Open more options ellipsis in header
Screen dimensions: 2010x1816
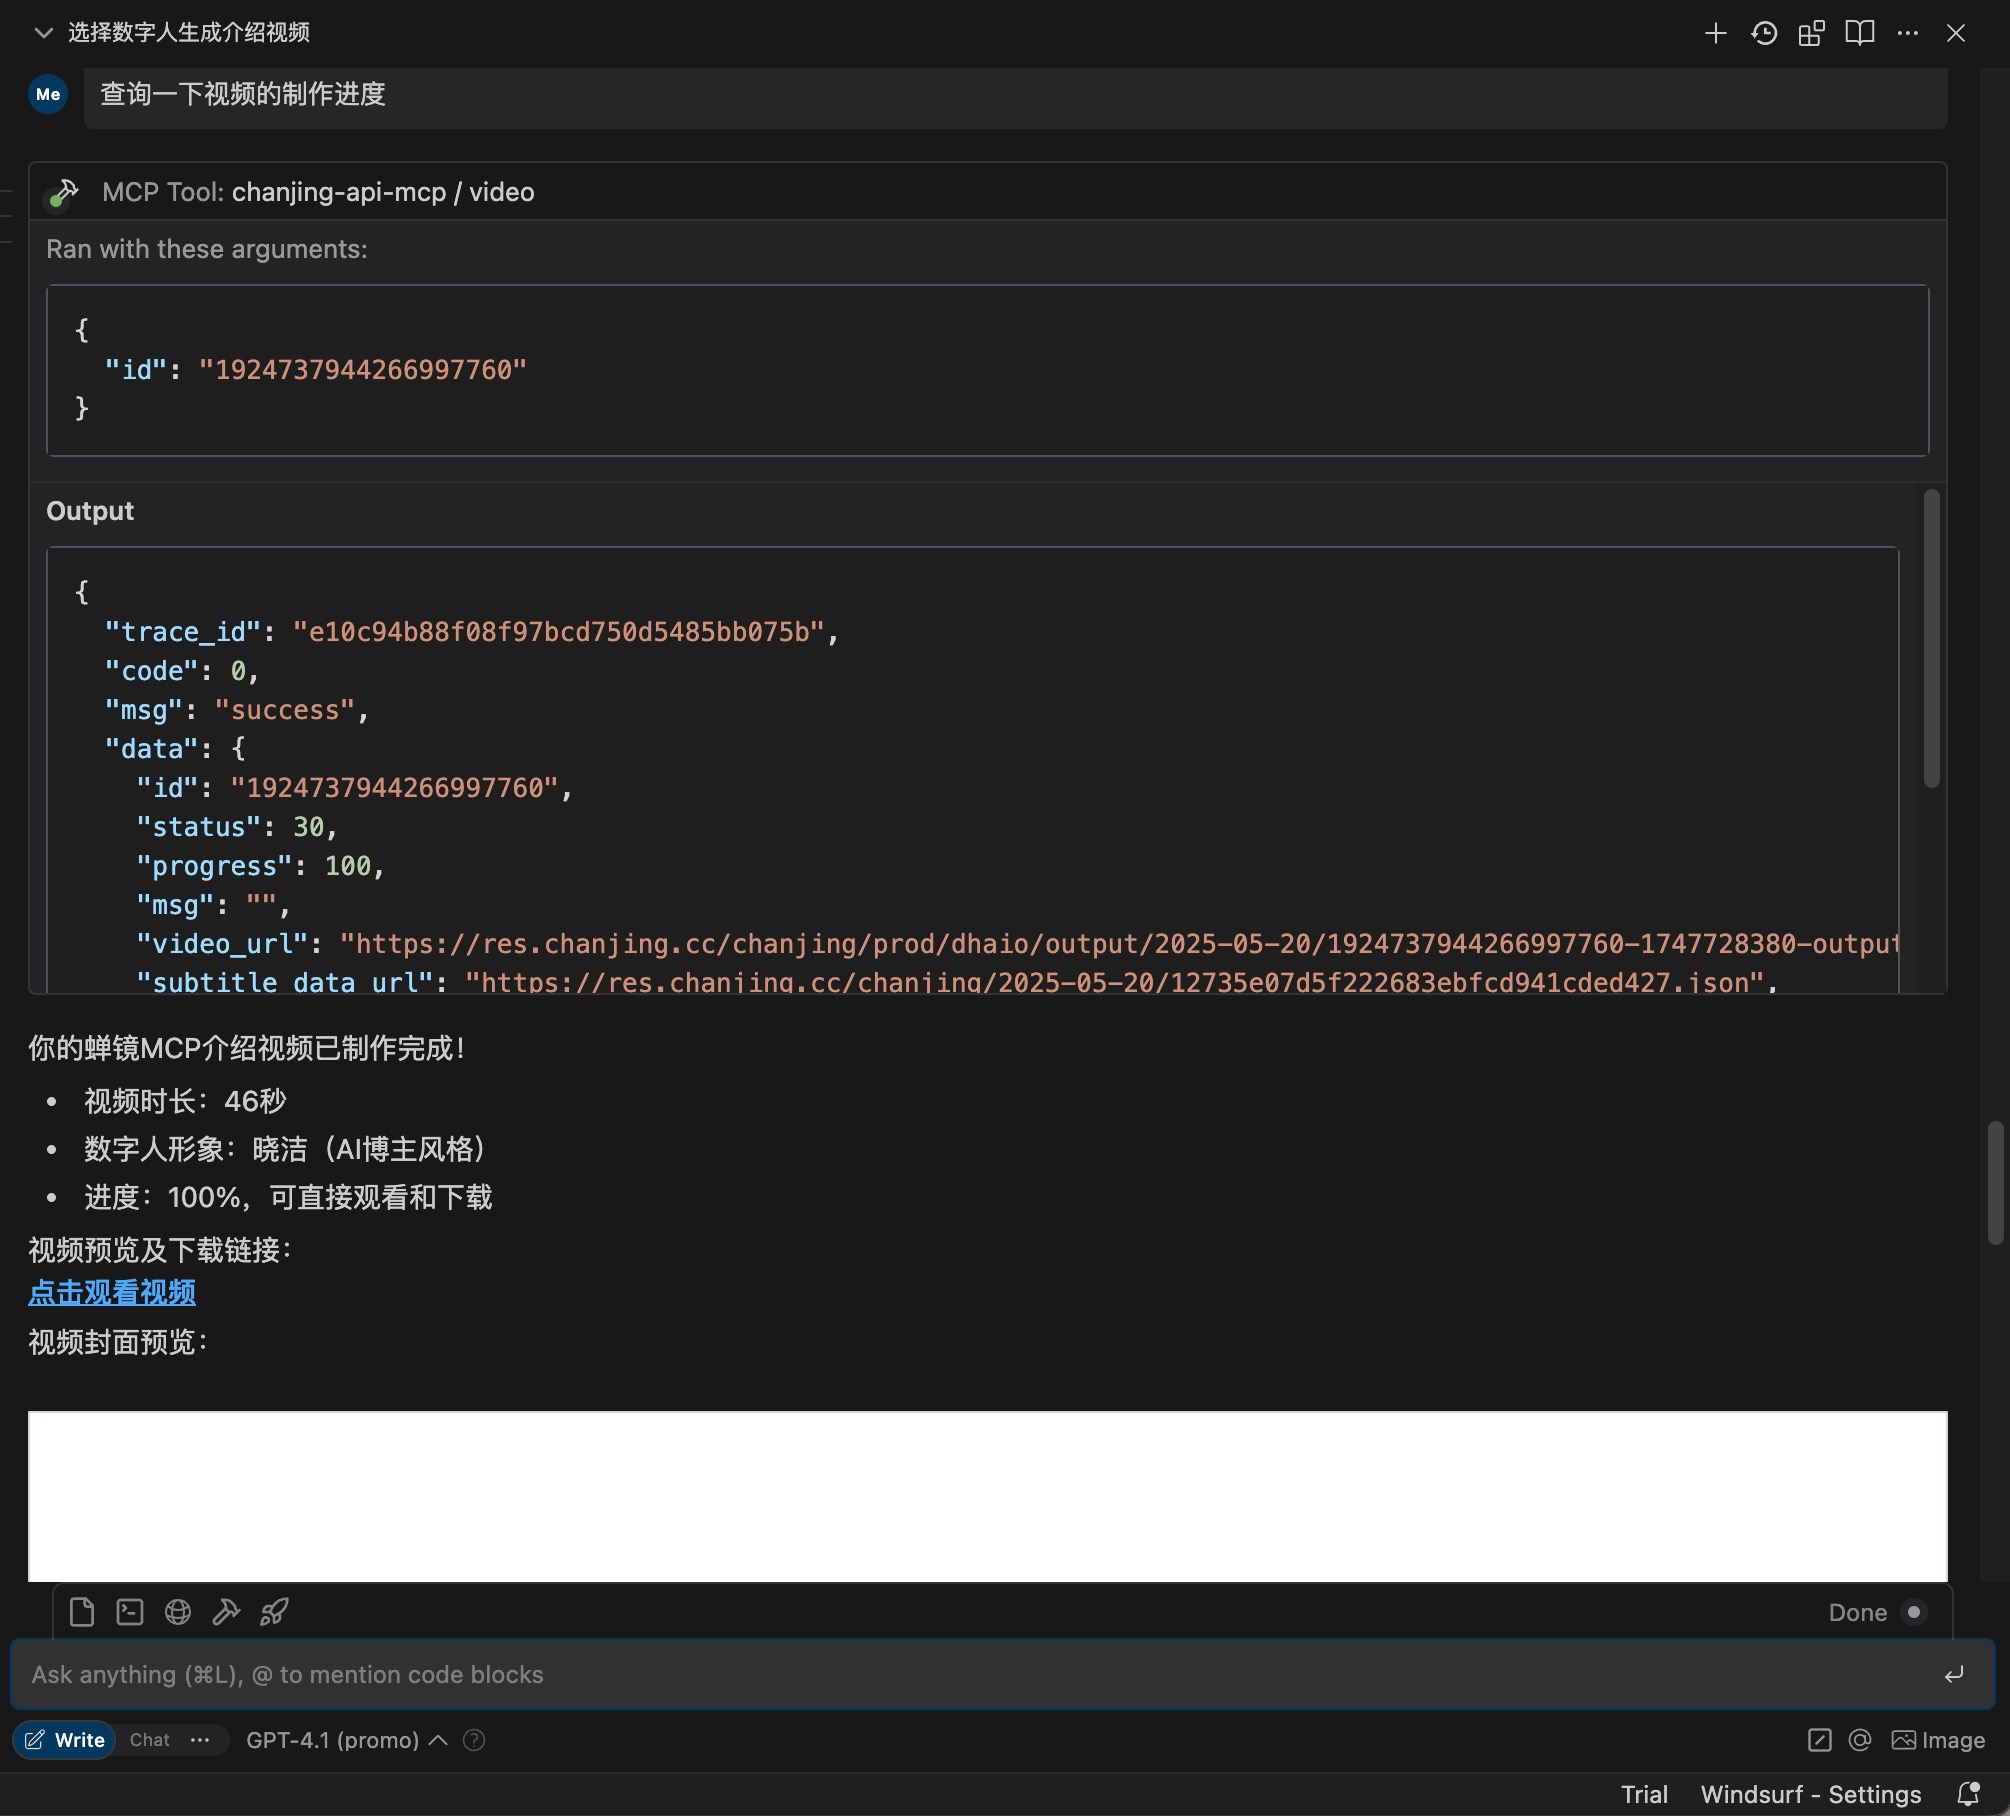pos(1907,33)
